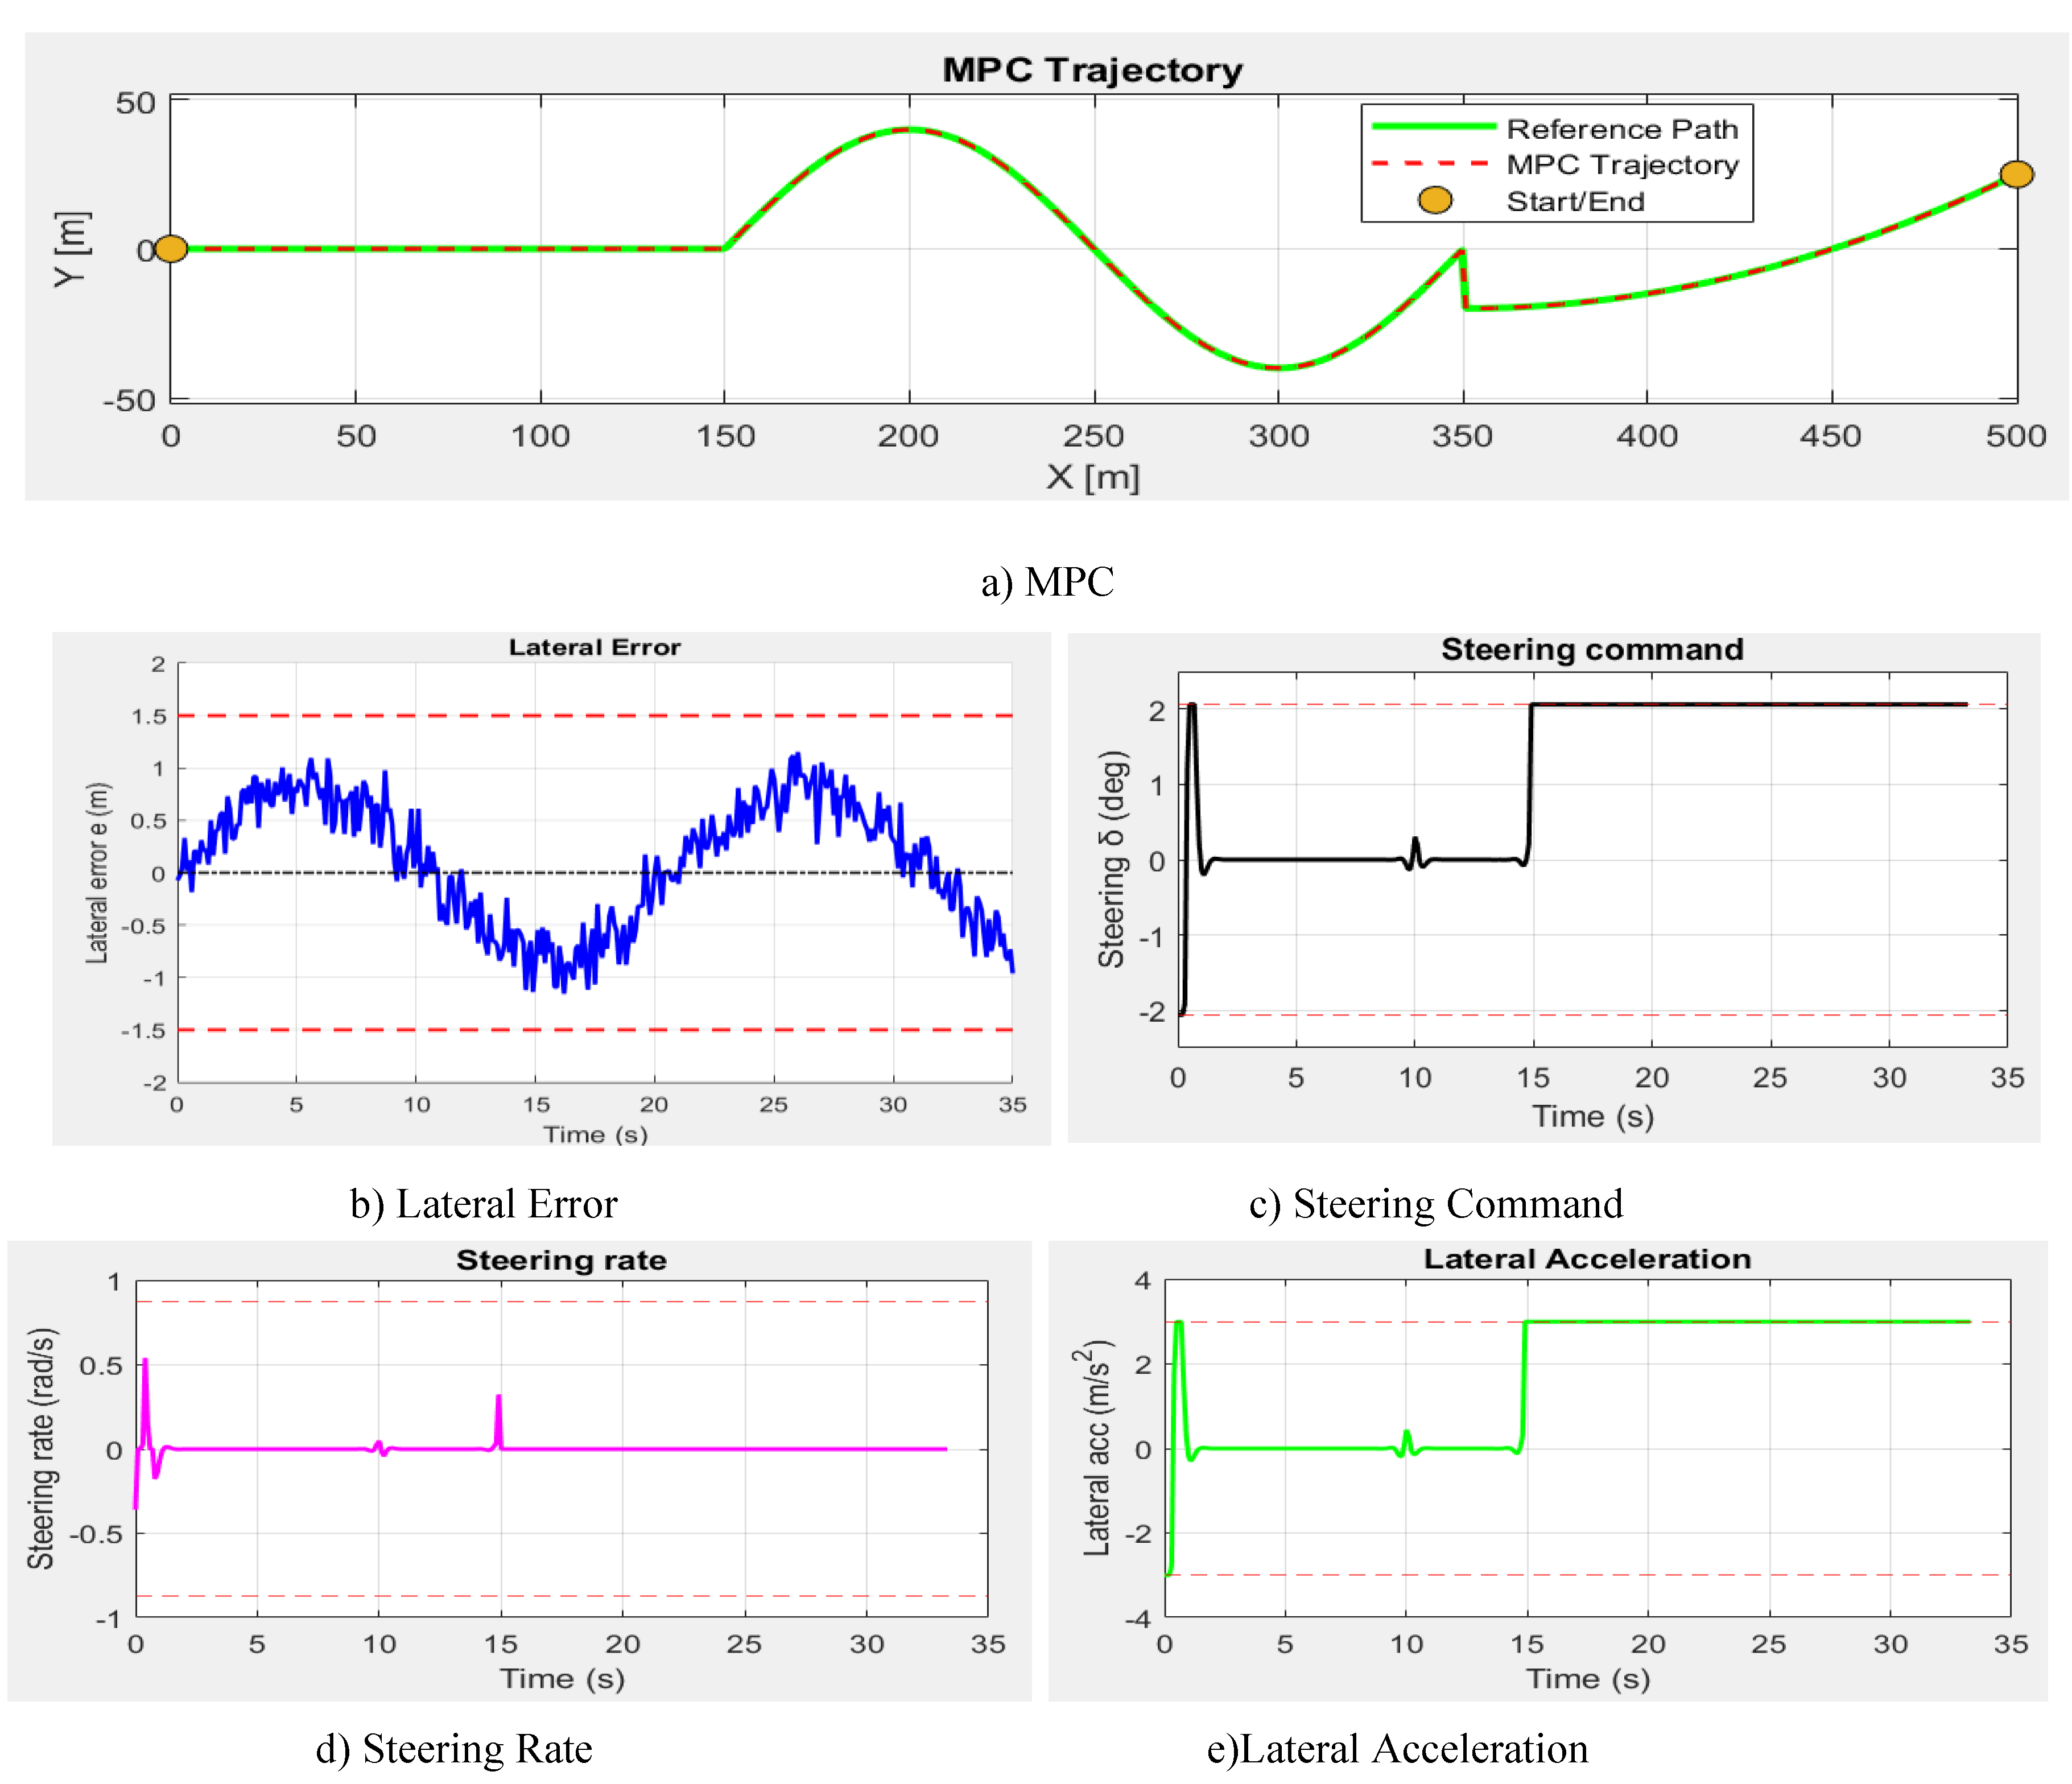
Task: Click the 'MPC Trajectory' plot title
Action: (x=1092, y=70)
